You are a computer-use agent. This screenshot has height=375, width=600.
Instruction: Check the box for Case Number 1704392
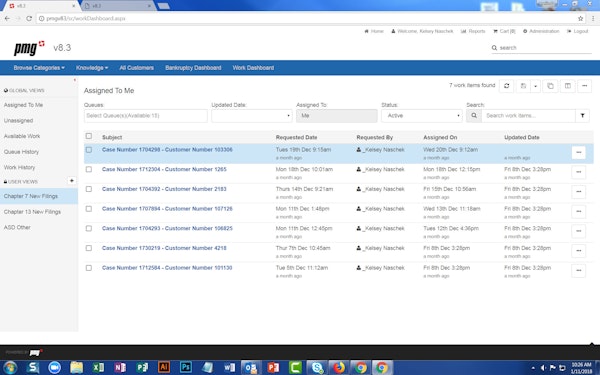pos(89,189)
